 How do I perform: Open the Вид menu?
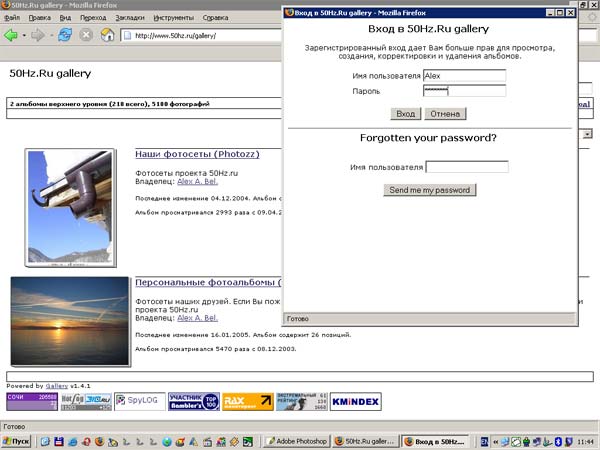click(65, 18)
